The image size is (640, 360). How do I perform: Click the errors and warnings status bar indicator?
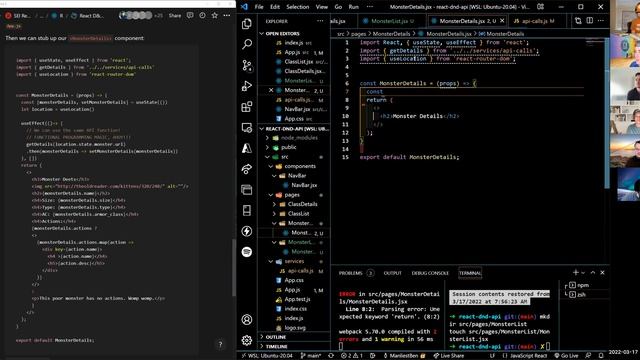point(352,356)
